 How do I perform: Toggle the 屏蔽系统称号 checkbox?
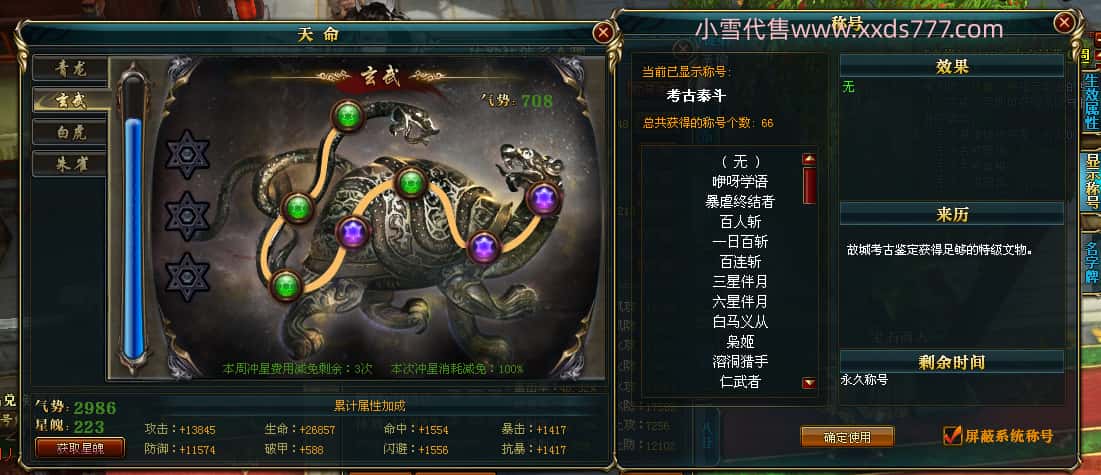click(x=952, y=436)
